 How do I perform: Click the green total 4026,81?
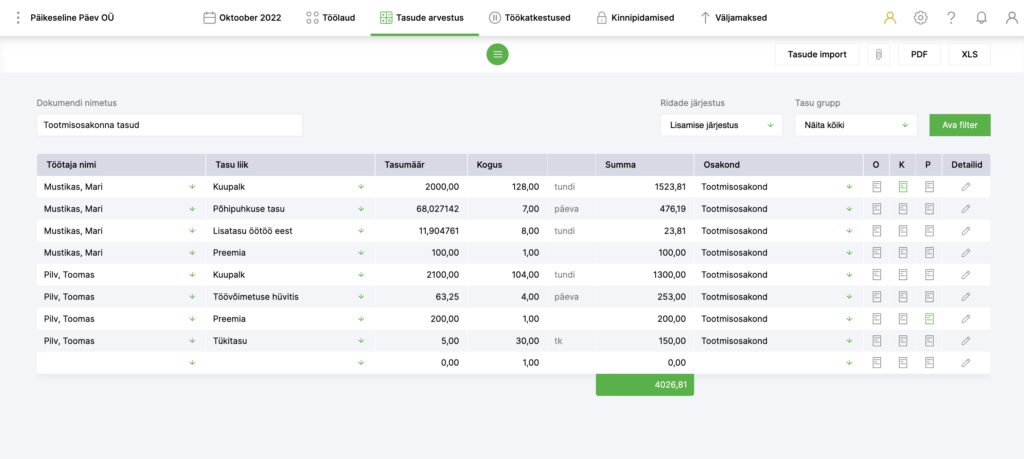pos(645,385)
